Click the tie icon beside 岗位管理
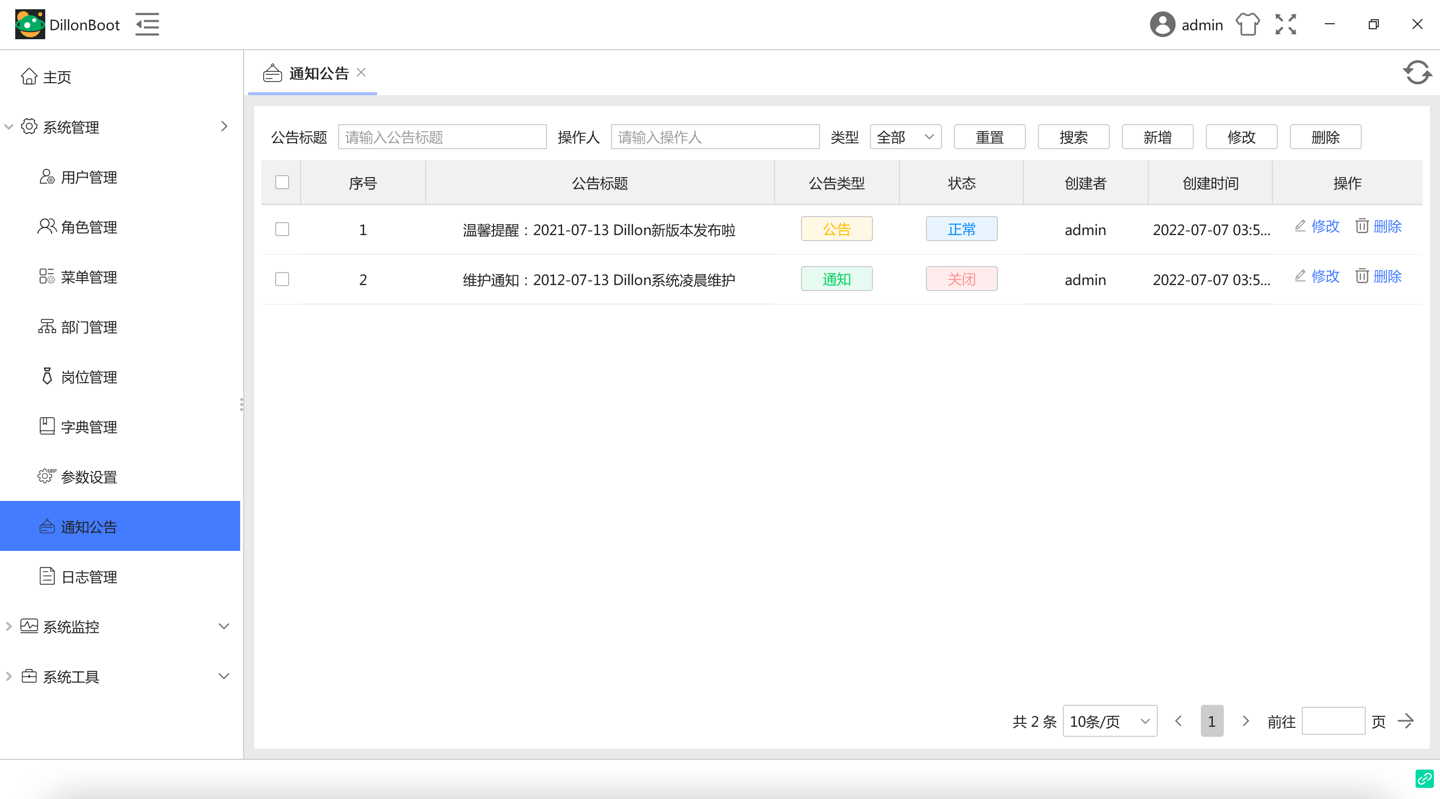1440x799 pixels. click(x=47, y=376)
